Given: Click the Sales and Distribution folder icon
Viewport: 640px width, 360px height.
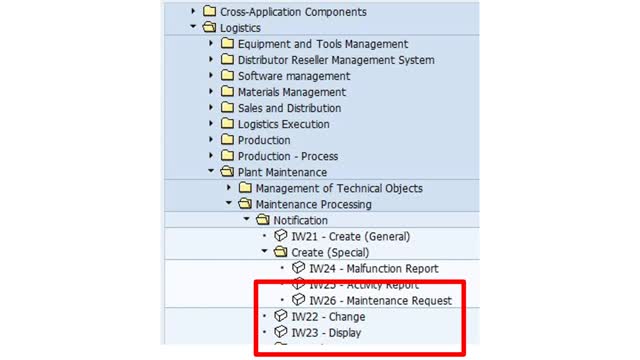Looking at the screenshot, I should tap(227, 107).
